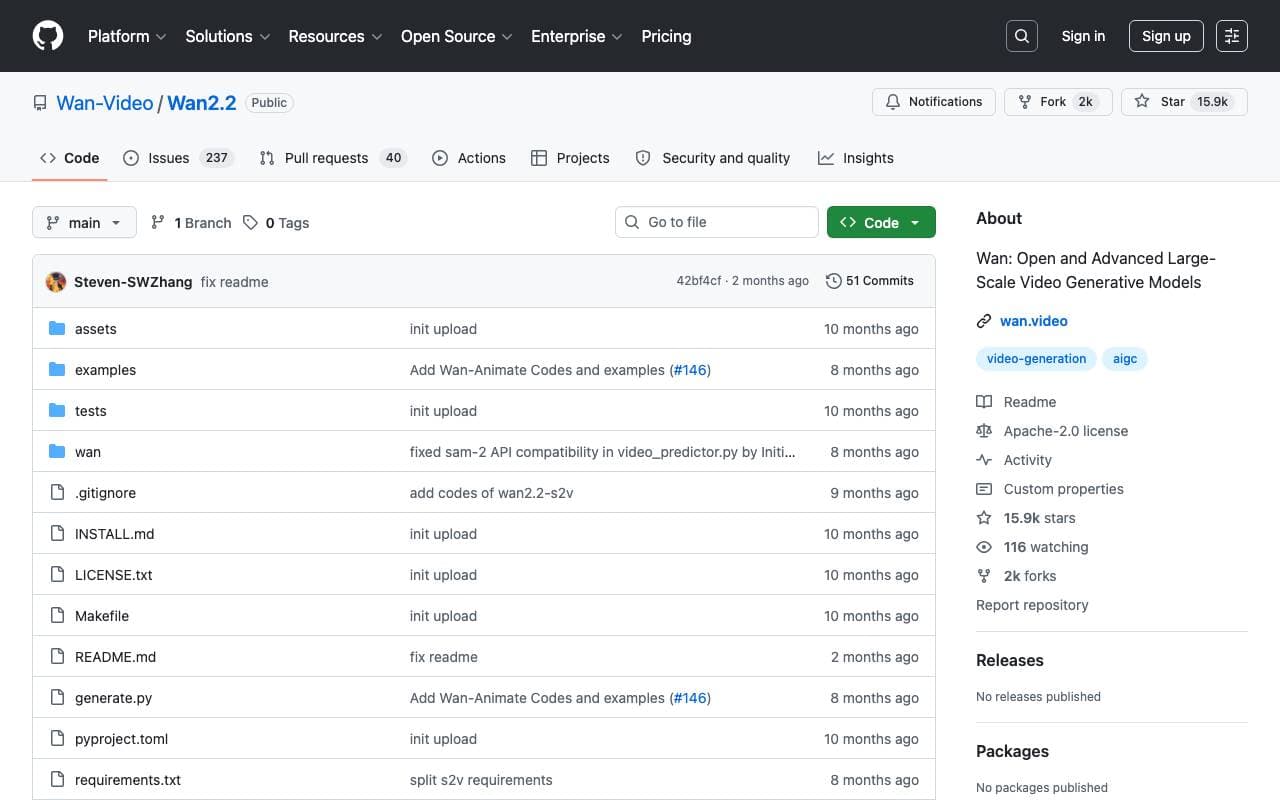Open 'add codes of wan2.2-s2v' commit message
This screenshot has height=800, width=1280.
[x=492, y=493]
